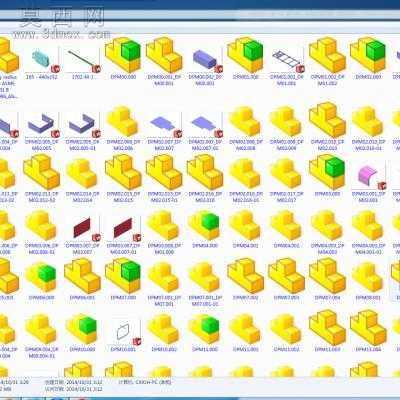The image size is (400, 400).
Task: Select the DPM03.007_DPM03.007-01 red panel thumbnail
Action: [x=123, y=228]
